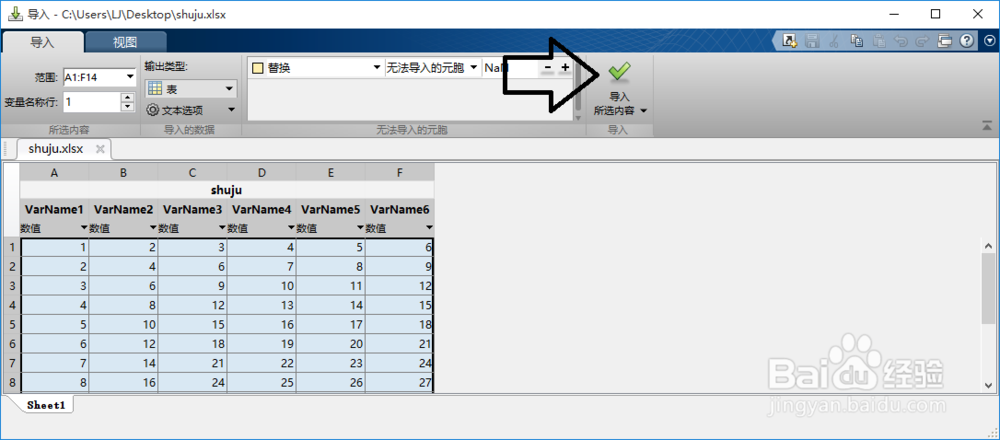Select column C header

pos(192,172)
